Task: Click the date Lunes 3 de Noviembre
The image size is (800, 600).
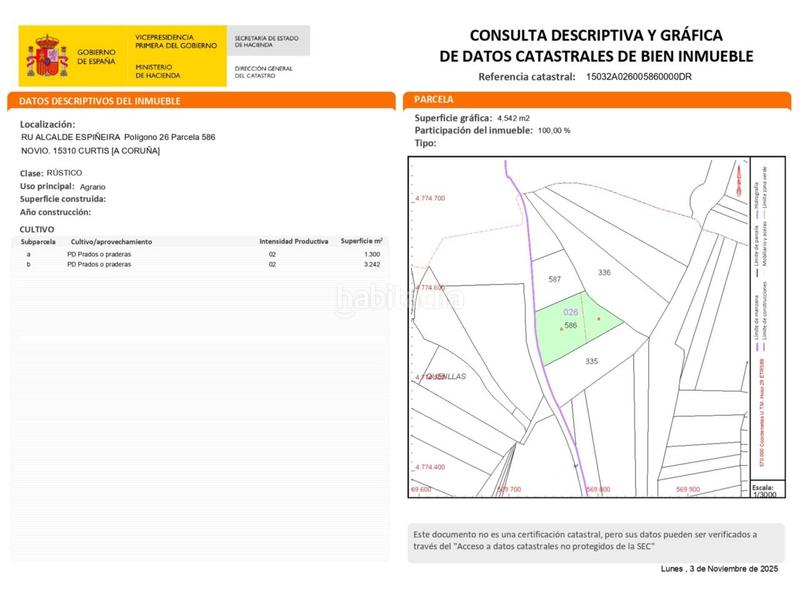Action: pos(719,568)
